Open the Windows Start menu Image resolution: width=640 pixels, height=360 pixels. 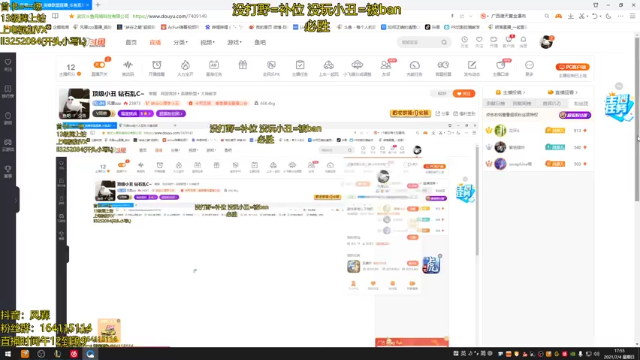[x=8, y=354]
